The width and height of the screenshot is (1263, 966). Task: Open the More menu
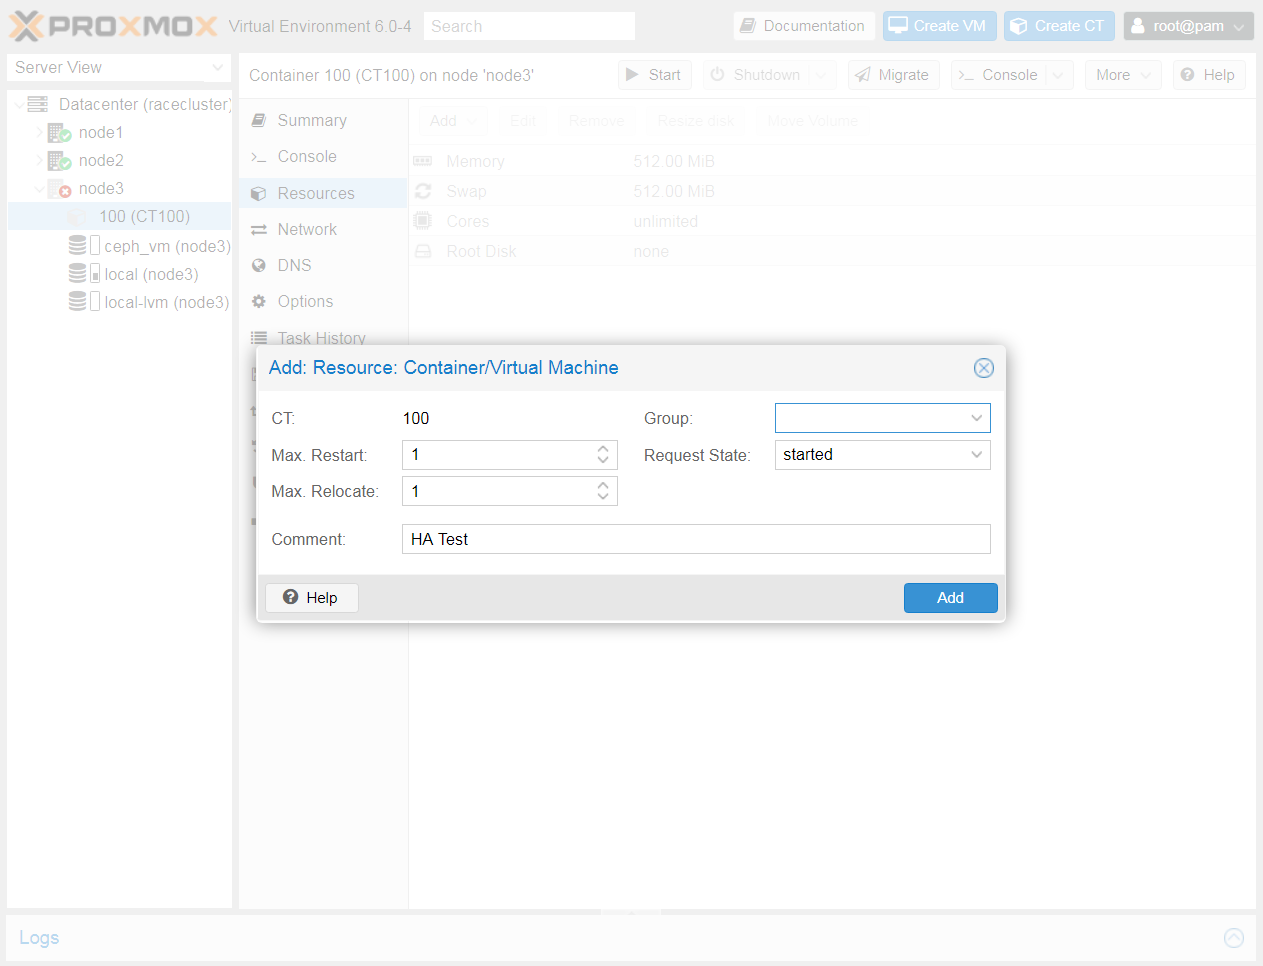point(1124,75)
